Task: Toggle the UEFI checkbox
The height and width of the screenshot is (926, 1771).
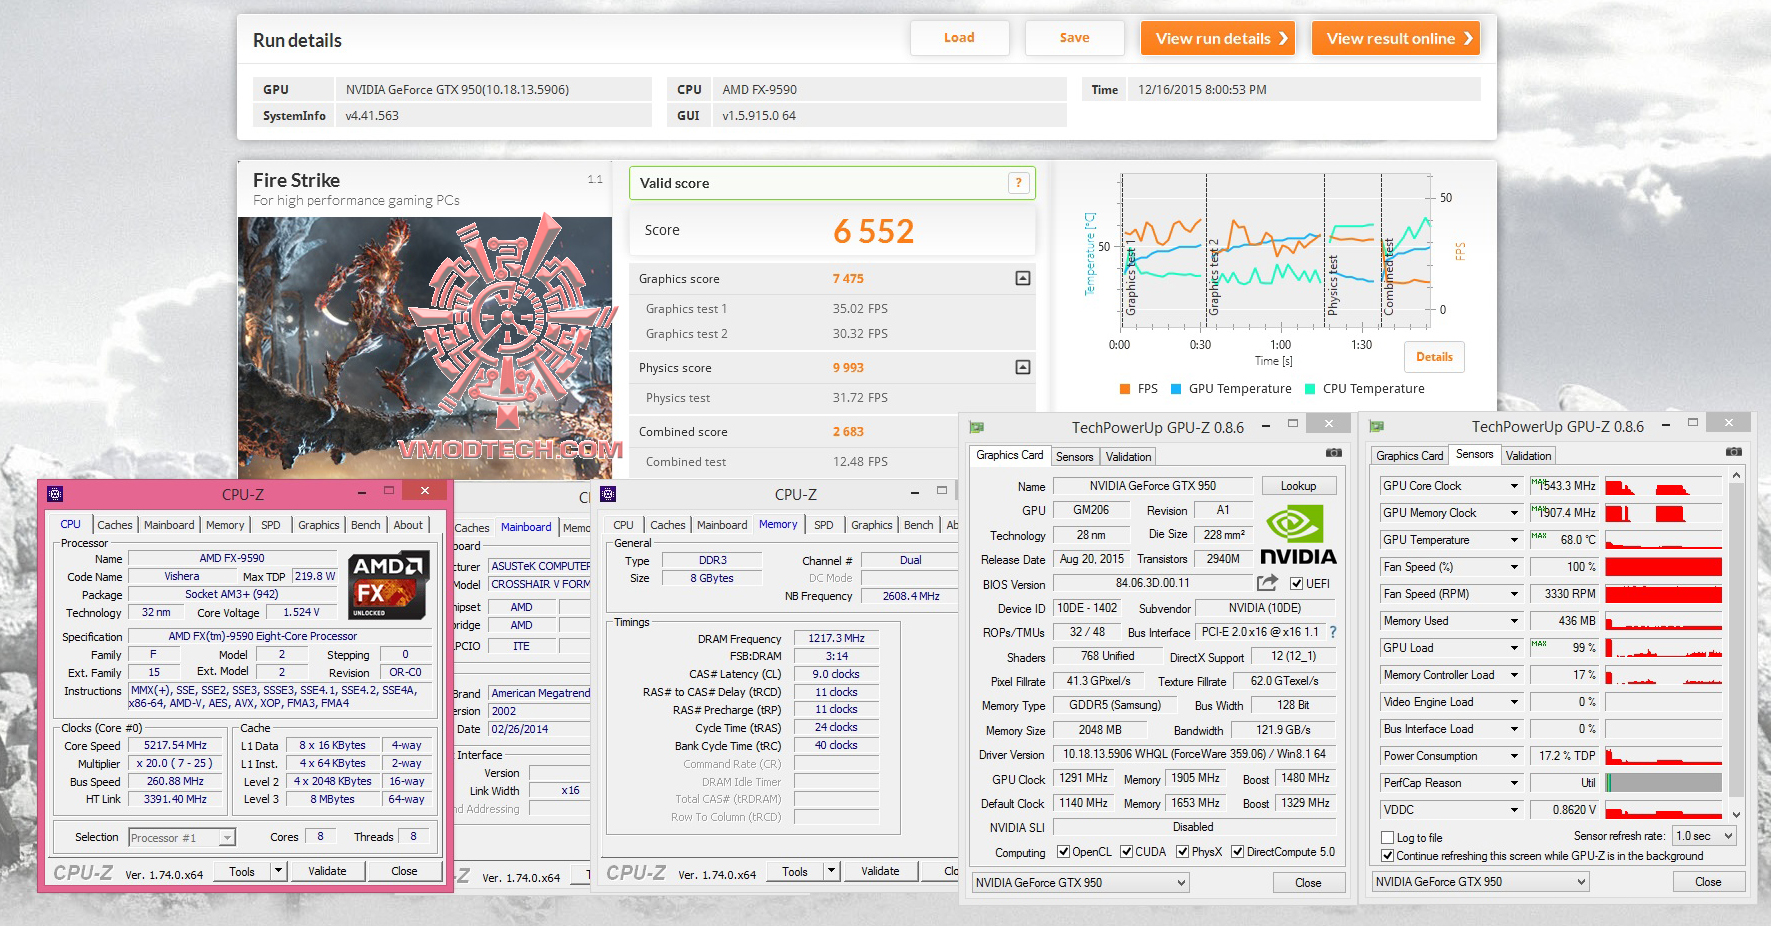Action: (1296, 584)
